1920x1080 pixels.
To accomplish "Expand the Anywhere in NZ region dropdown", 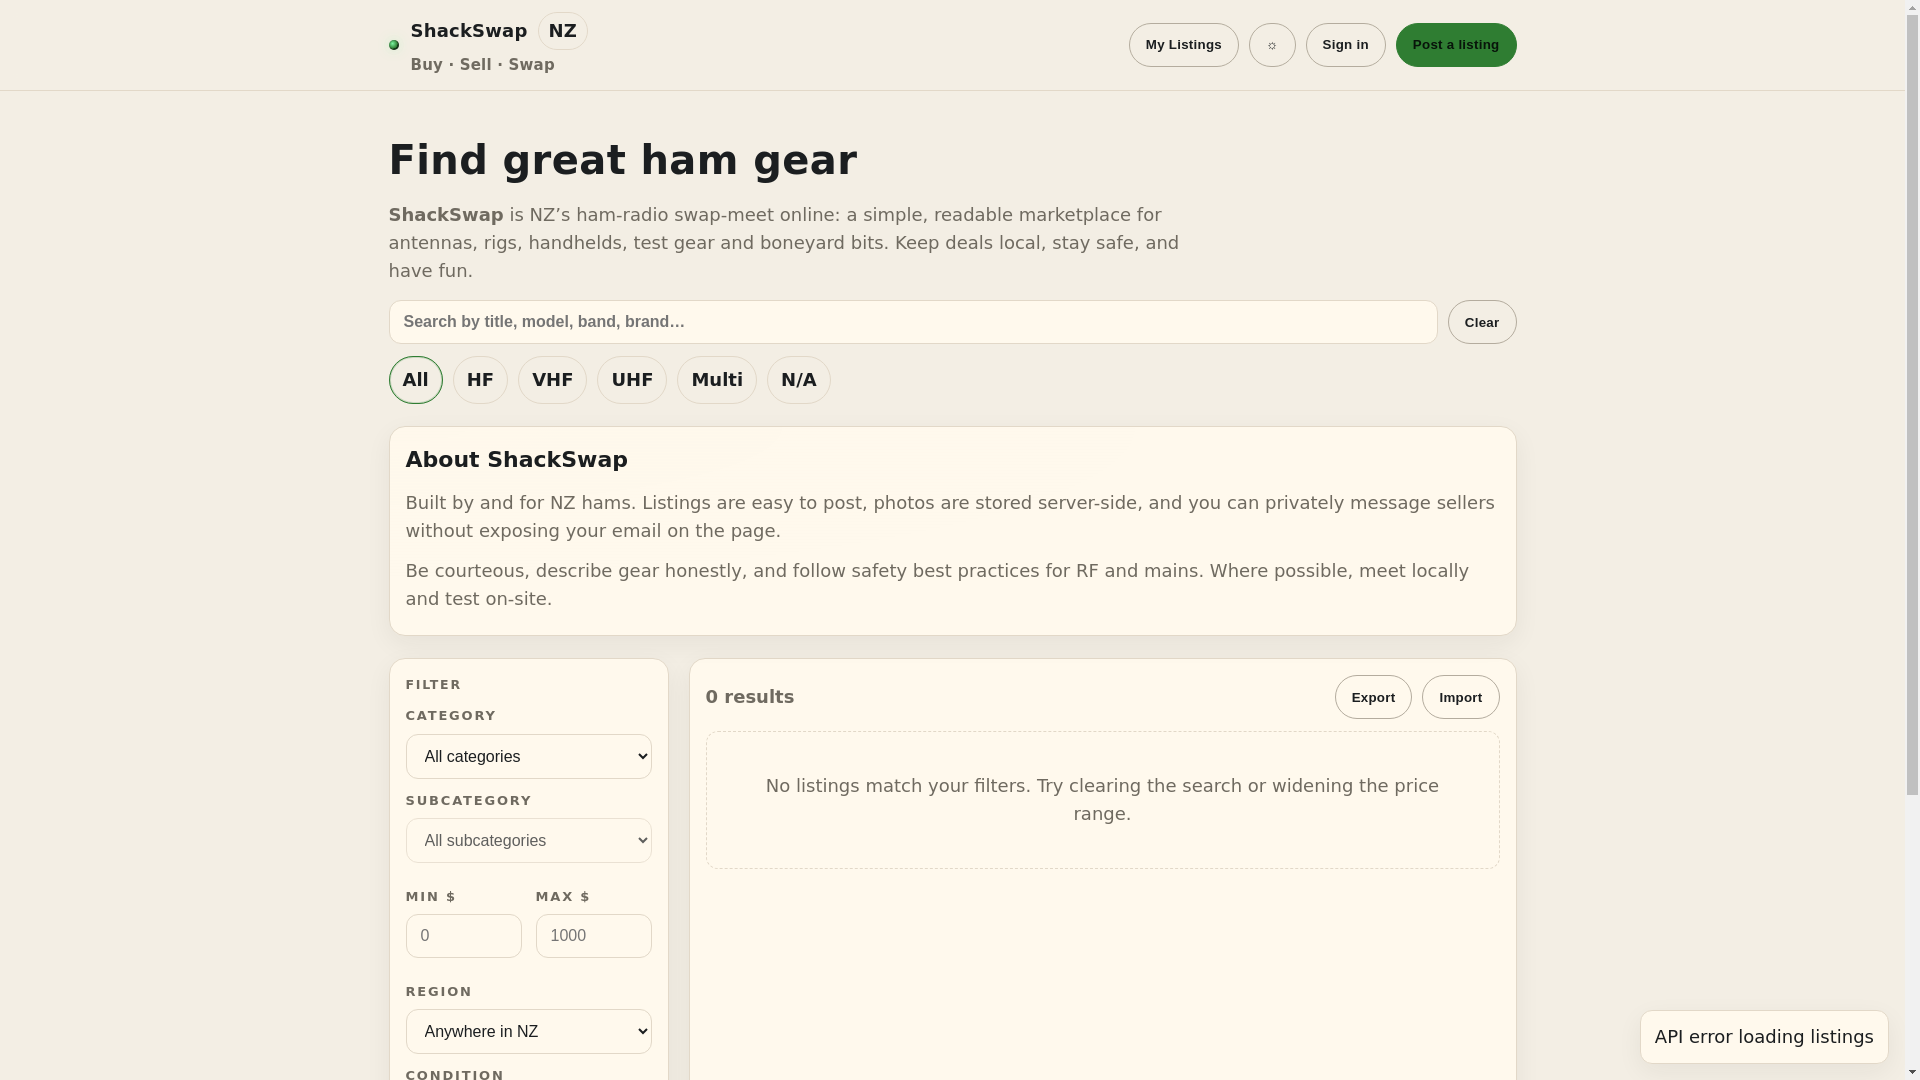I will pos(529,1032).
